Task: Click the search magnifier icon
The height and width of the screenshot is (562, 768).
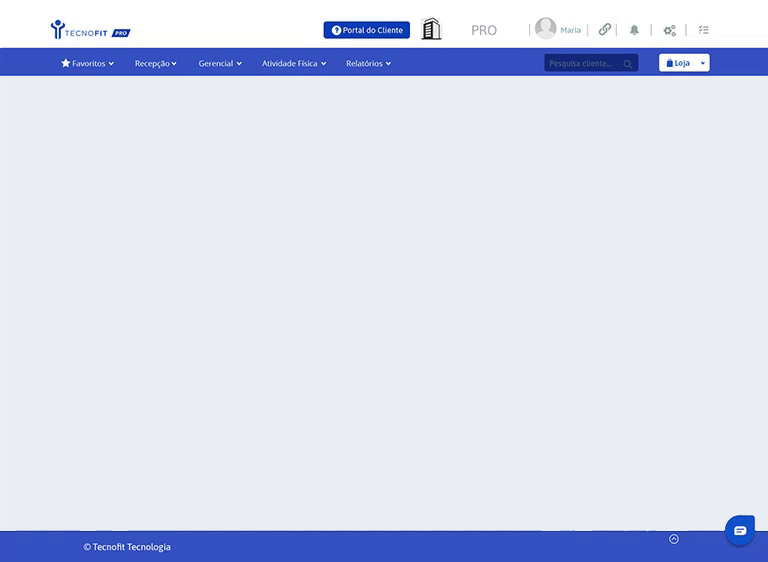Action: click(x=627, y=64)
